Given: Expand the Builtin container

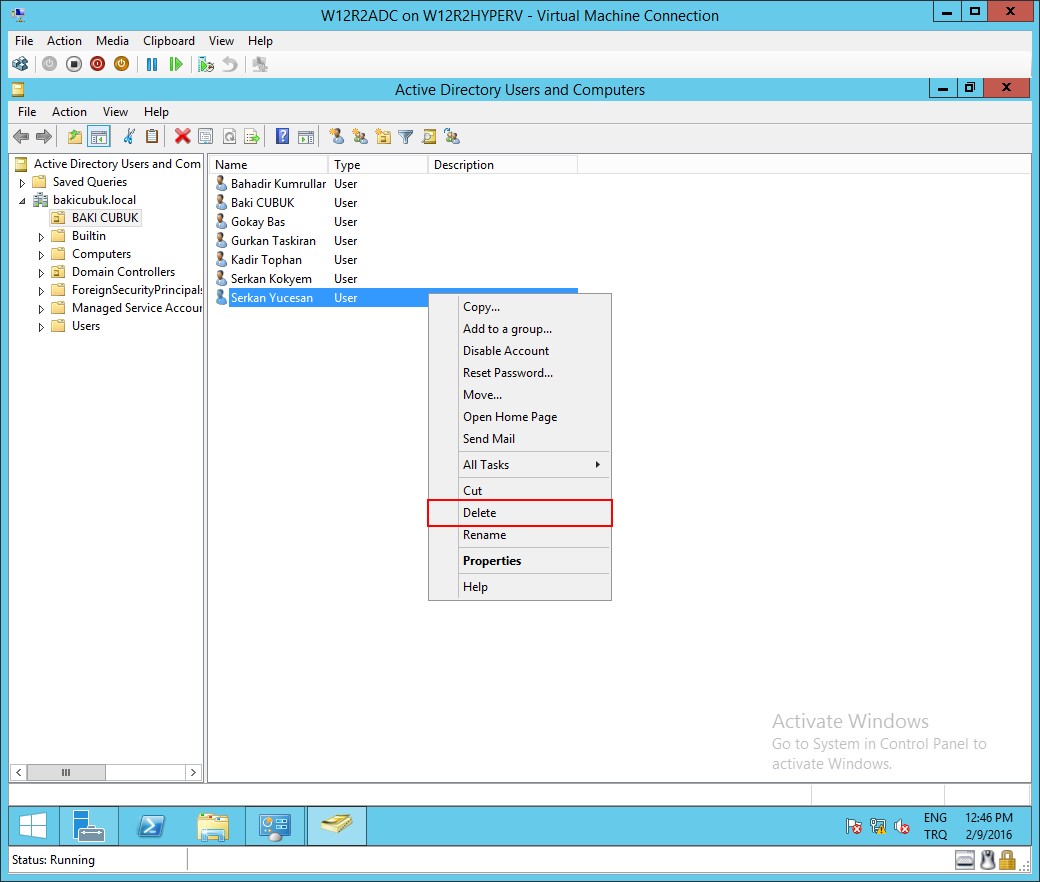Looking at the screenshot, I should [41, 237].
